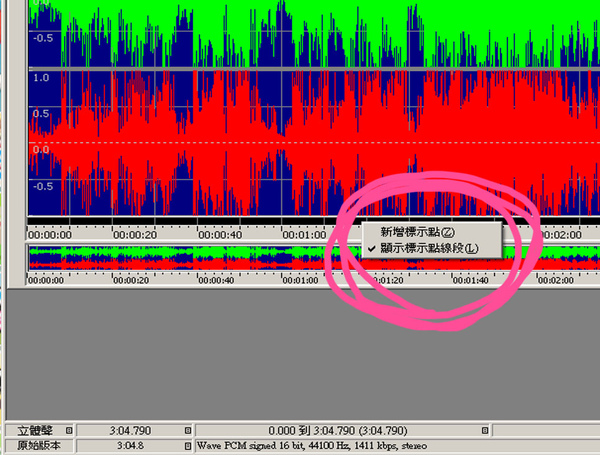Click 00:01:00 on the overview ruler

(x=301, y=280)
